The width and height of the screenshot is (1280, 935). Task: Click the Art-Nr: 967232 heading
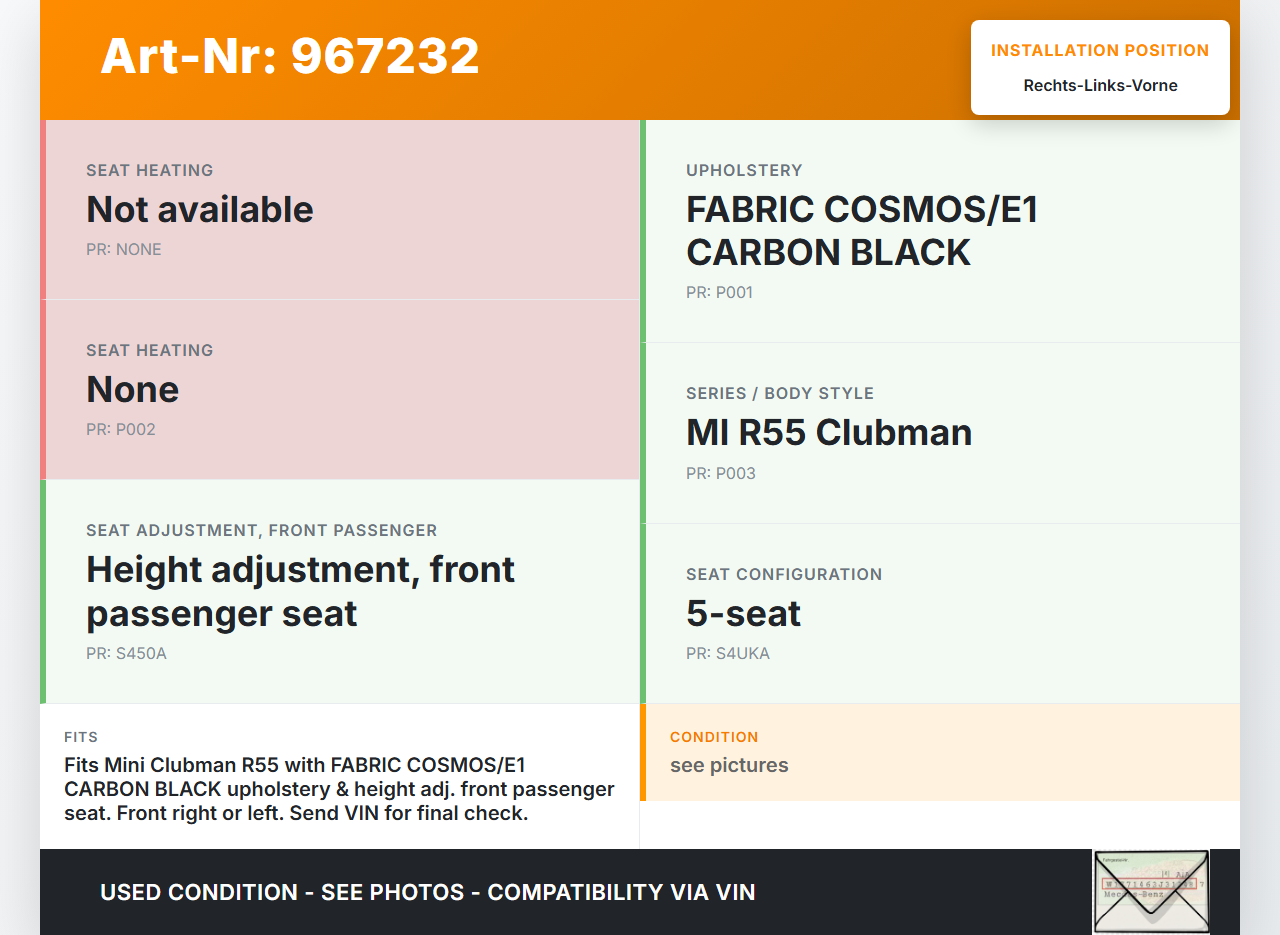pos(290,56)
